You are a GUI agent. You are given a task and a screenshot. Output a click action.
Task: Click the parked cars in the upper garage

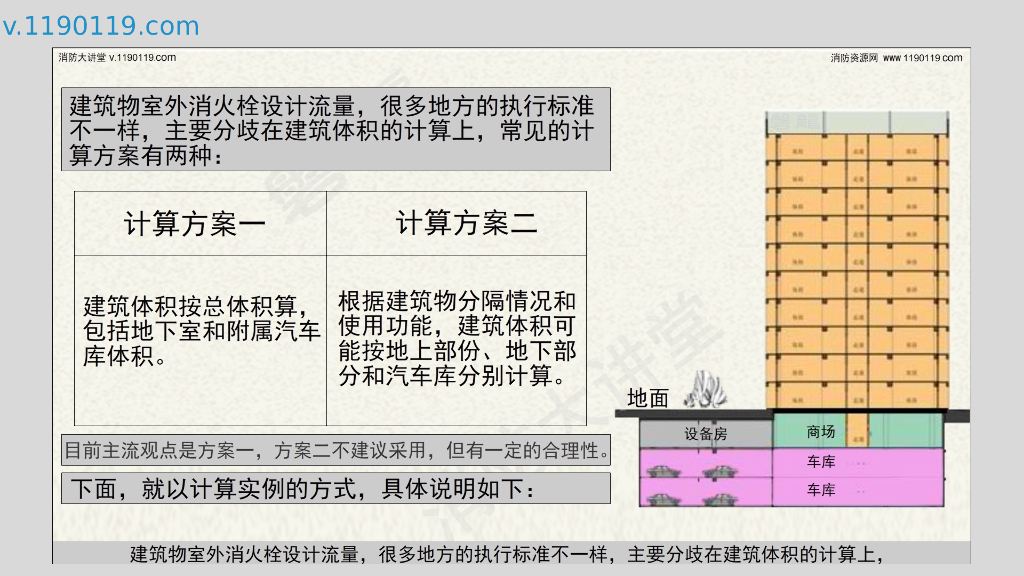(x=691, y=471)
